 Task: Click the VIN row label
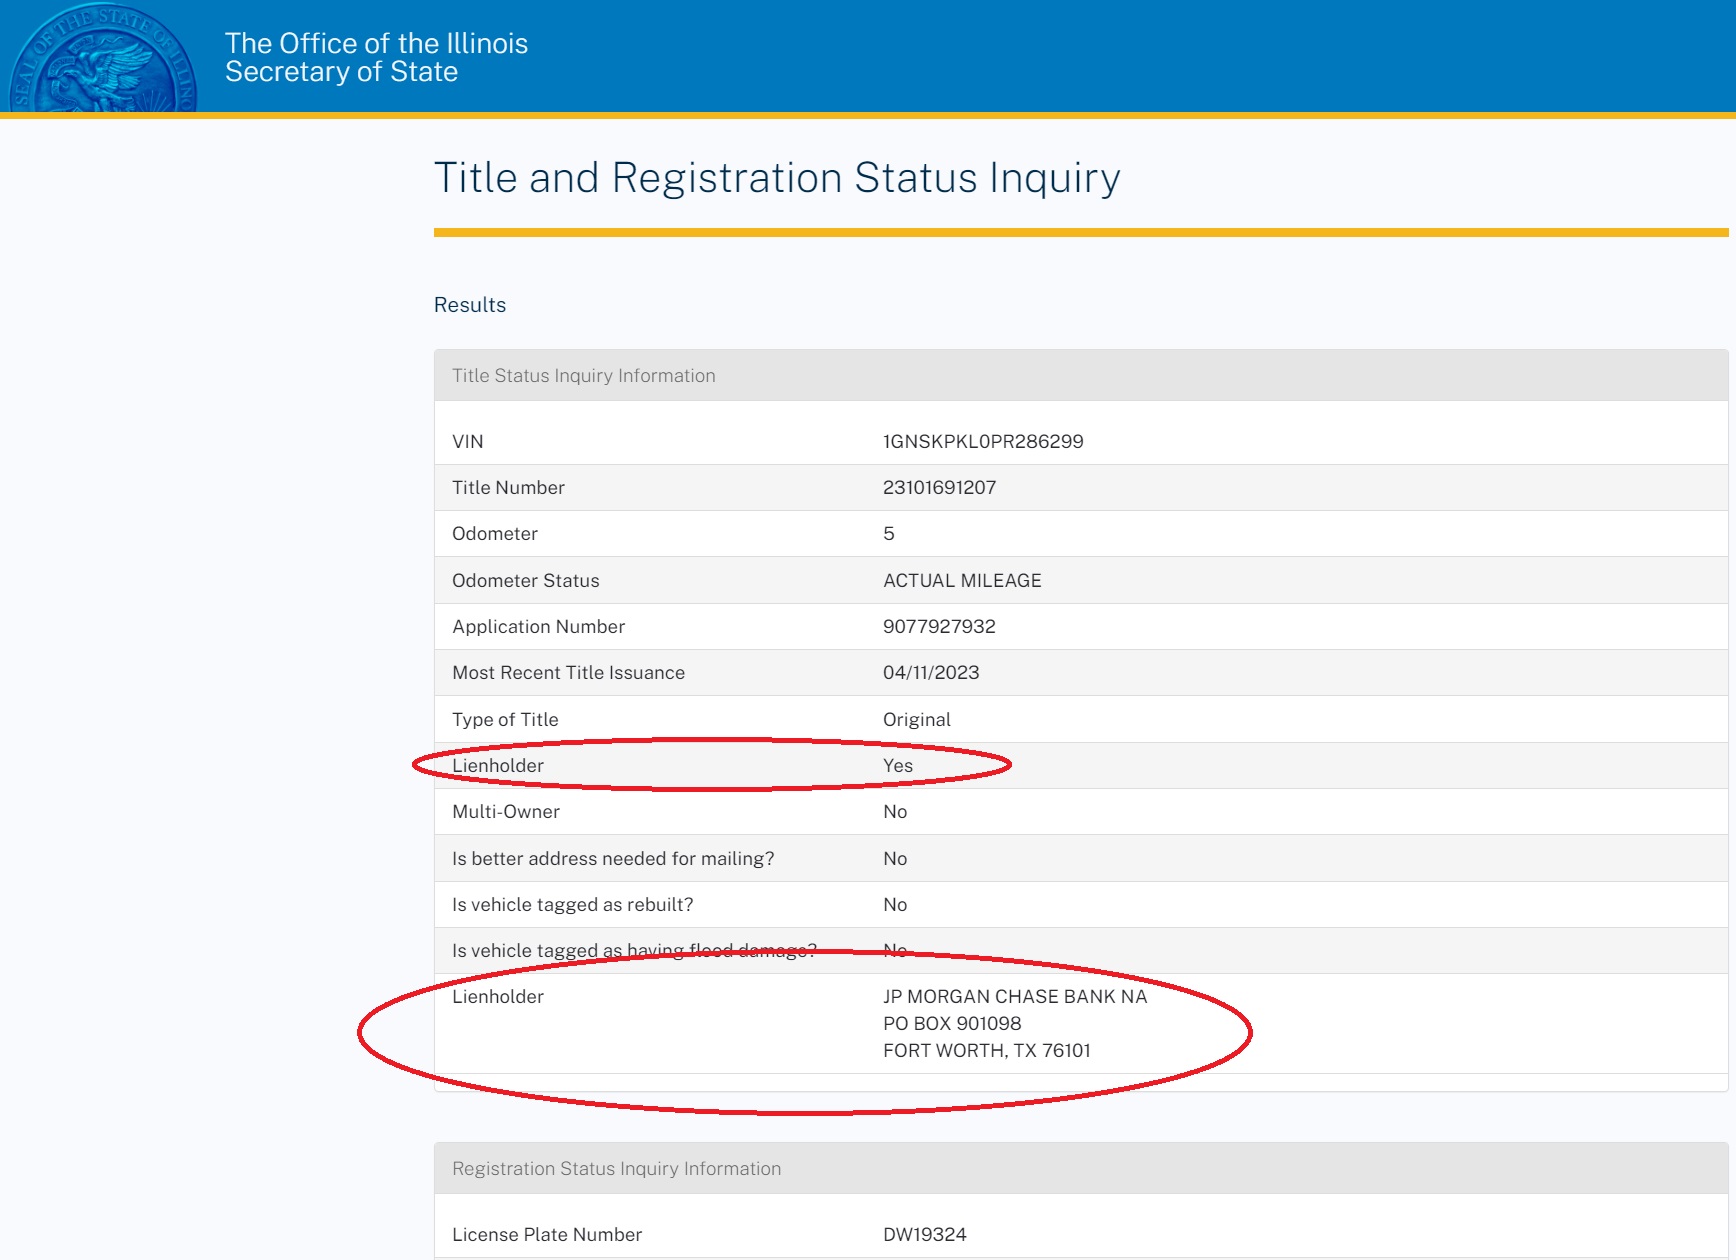(468, 442)
